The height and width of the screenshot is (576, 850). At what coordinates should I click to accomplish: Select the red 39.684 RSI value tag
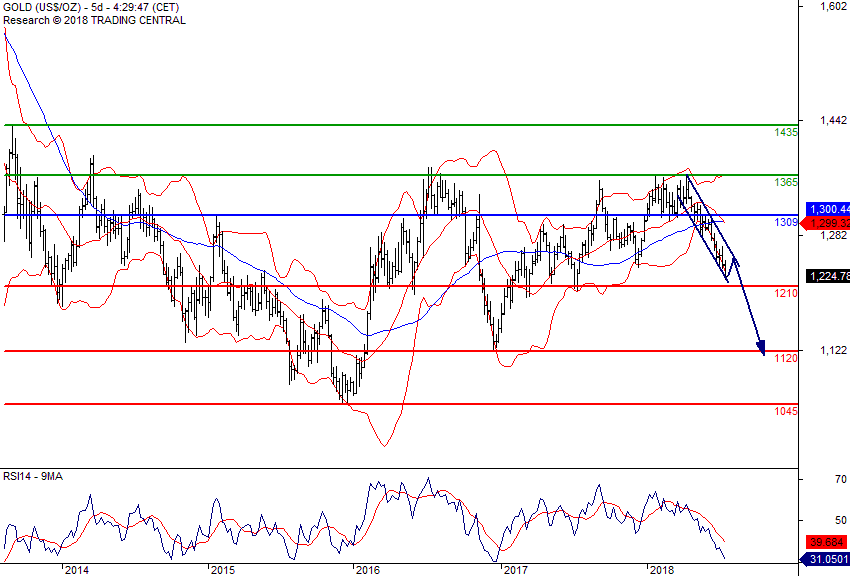(828, 542)
